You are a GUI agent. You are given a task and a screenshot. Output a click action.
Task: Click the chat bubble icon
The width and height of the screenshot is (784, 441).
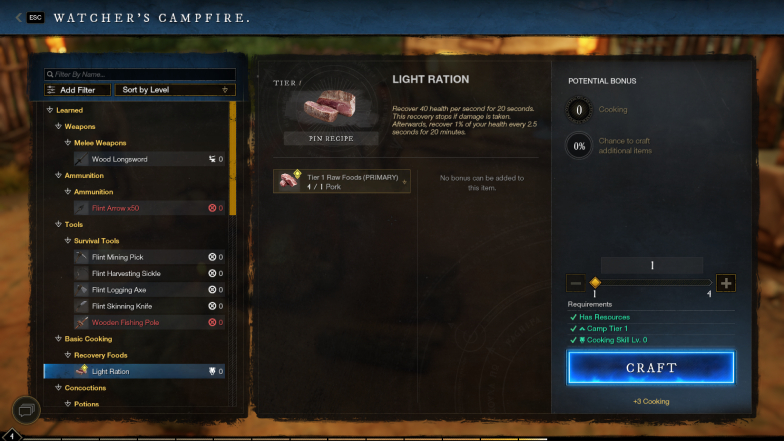pyautogui.click(x=26, y=410)
